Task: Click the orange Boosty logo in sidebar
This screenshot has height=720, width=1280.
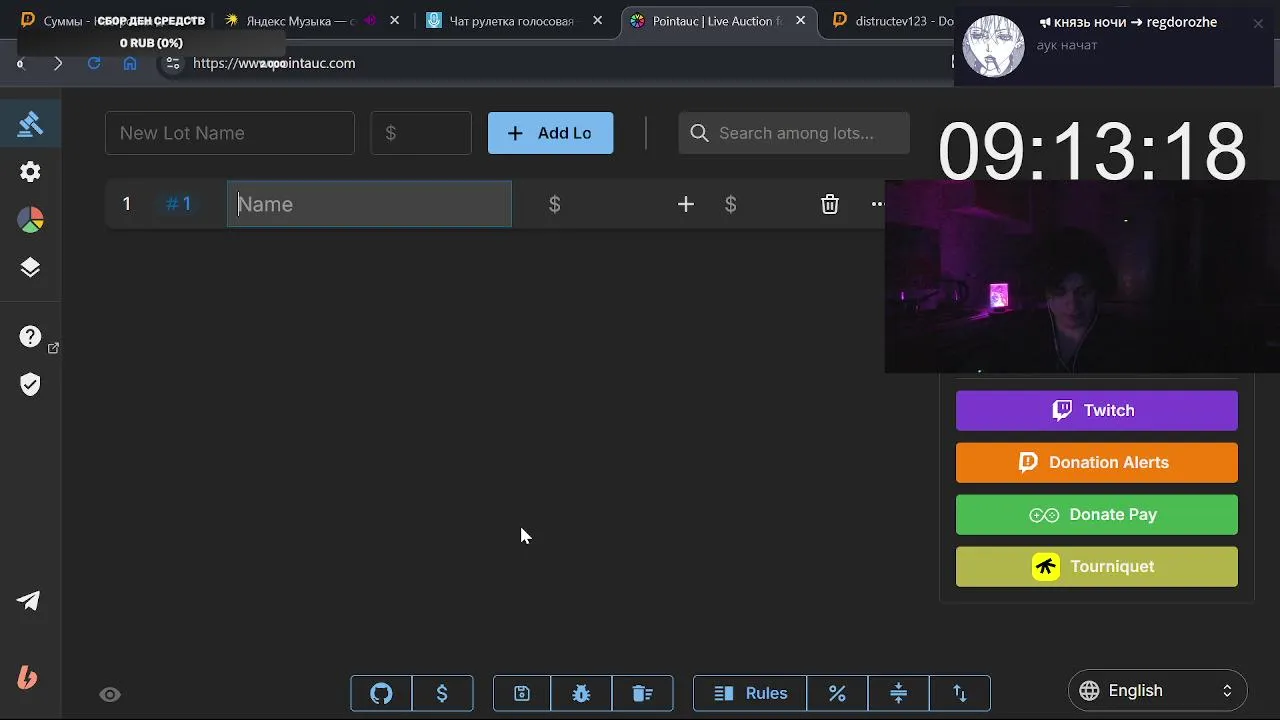Action: coord(28,678)
